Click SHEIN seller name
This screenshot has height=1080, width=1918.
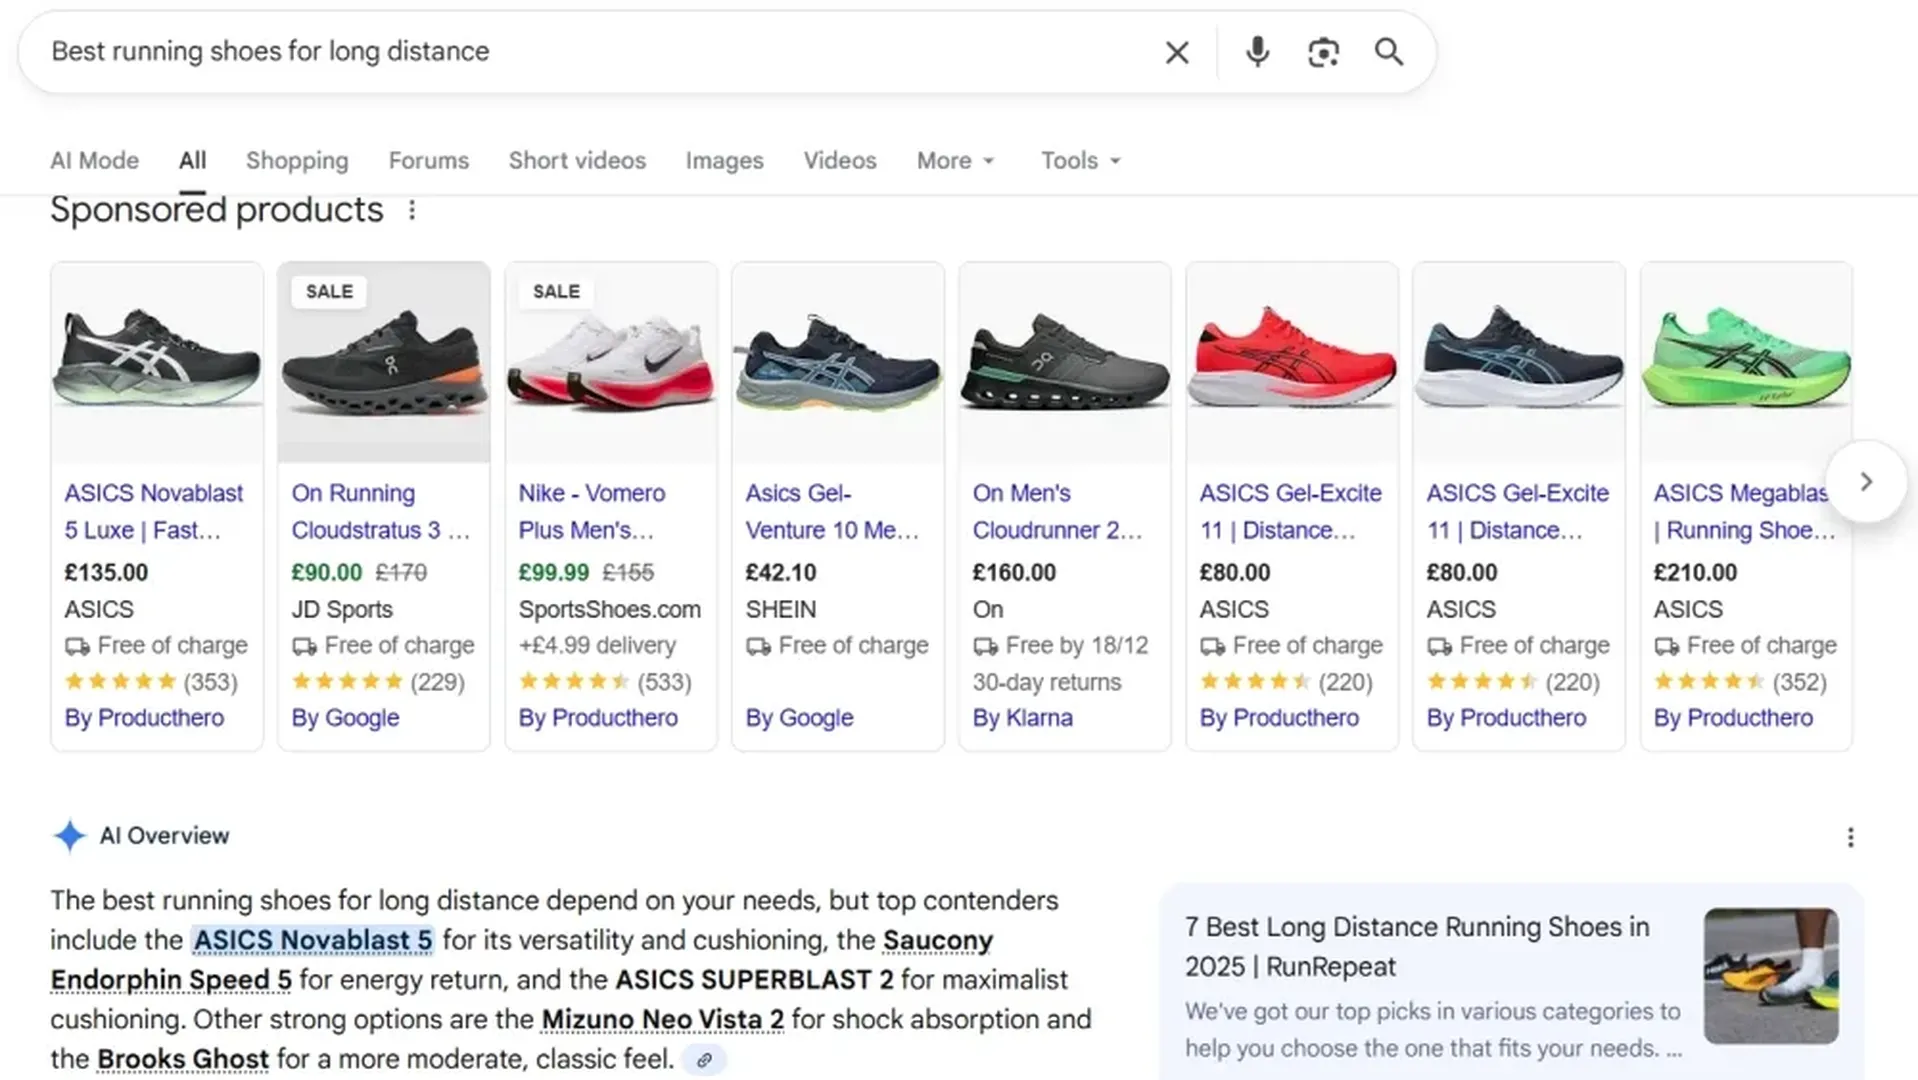[780, 609]
